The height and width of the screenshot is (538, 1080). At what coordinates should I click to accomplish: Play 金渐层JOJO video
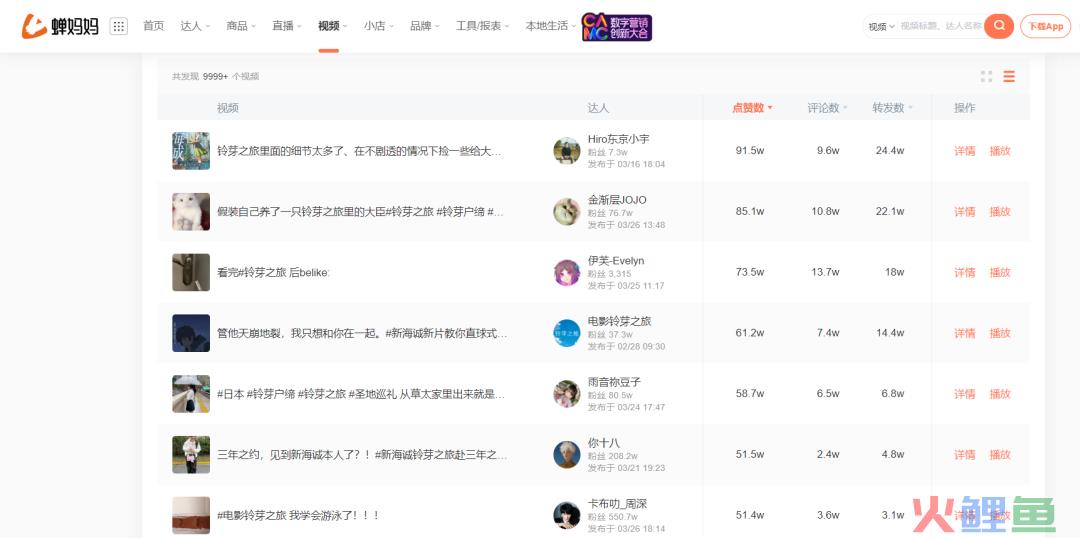tap(1000, 211)
